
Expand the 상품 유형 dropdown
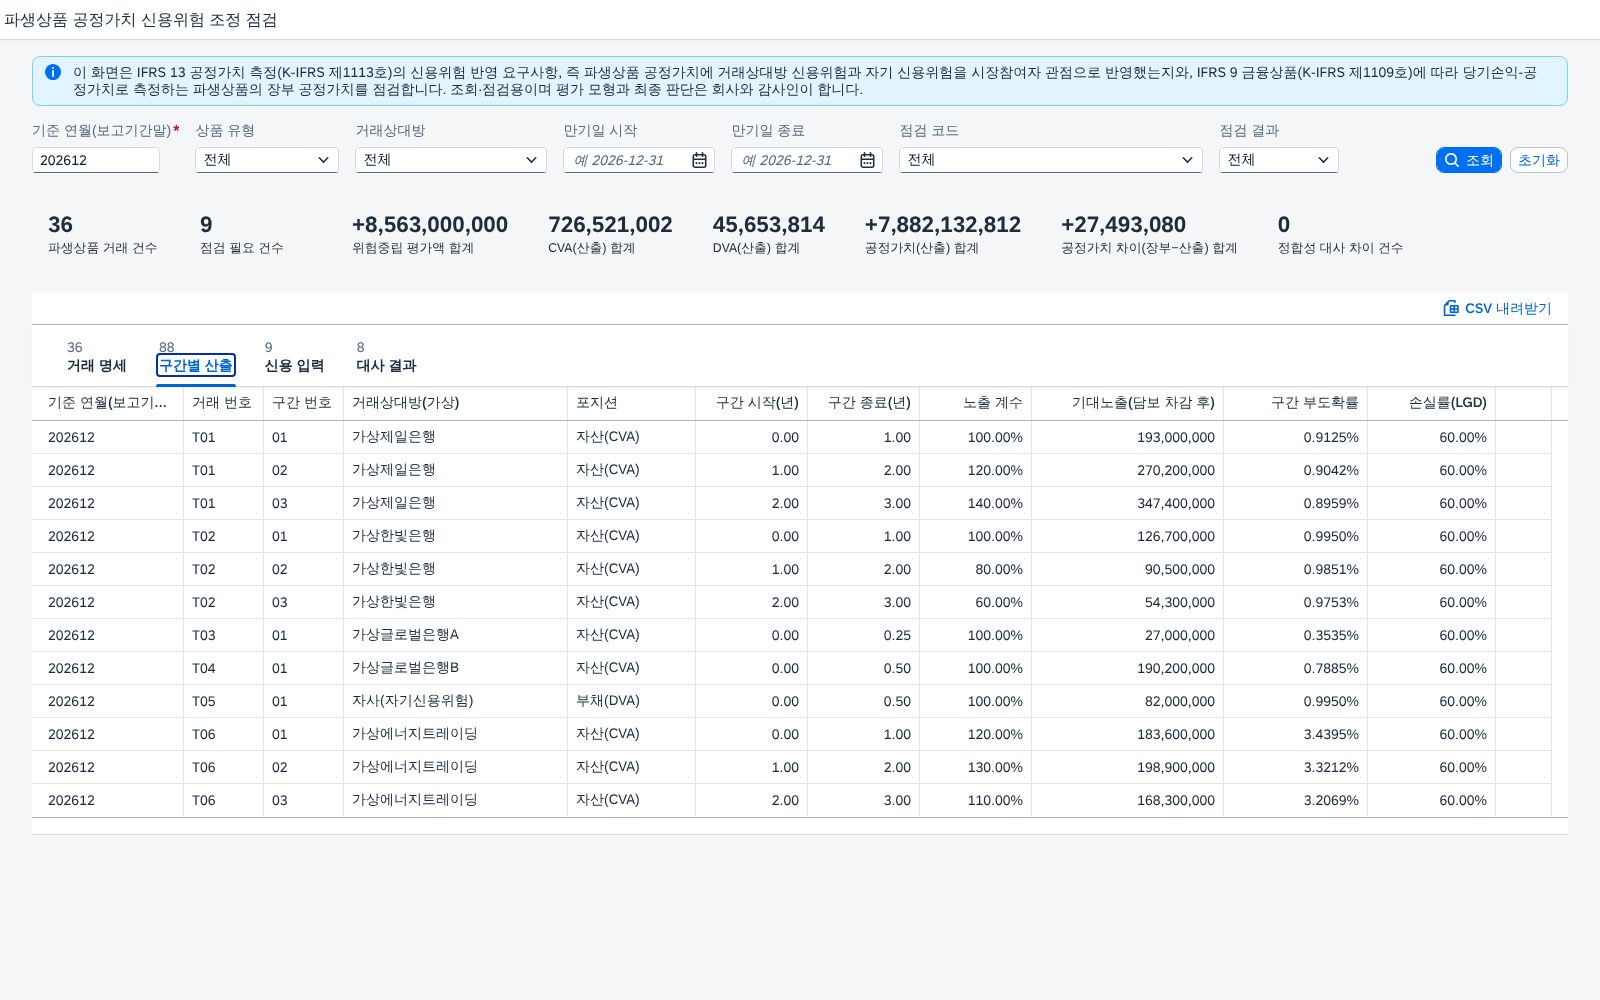323,160
